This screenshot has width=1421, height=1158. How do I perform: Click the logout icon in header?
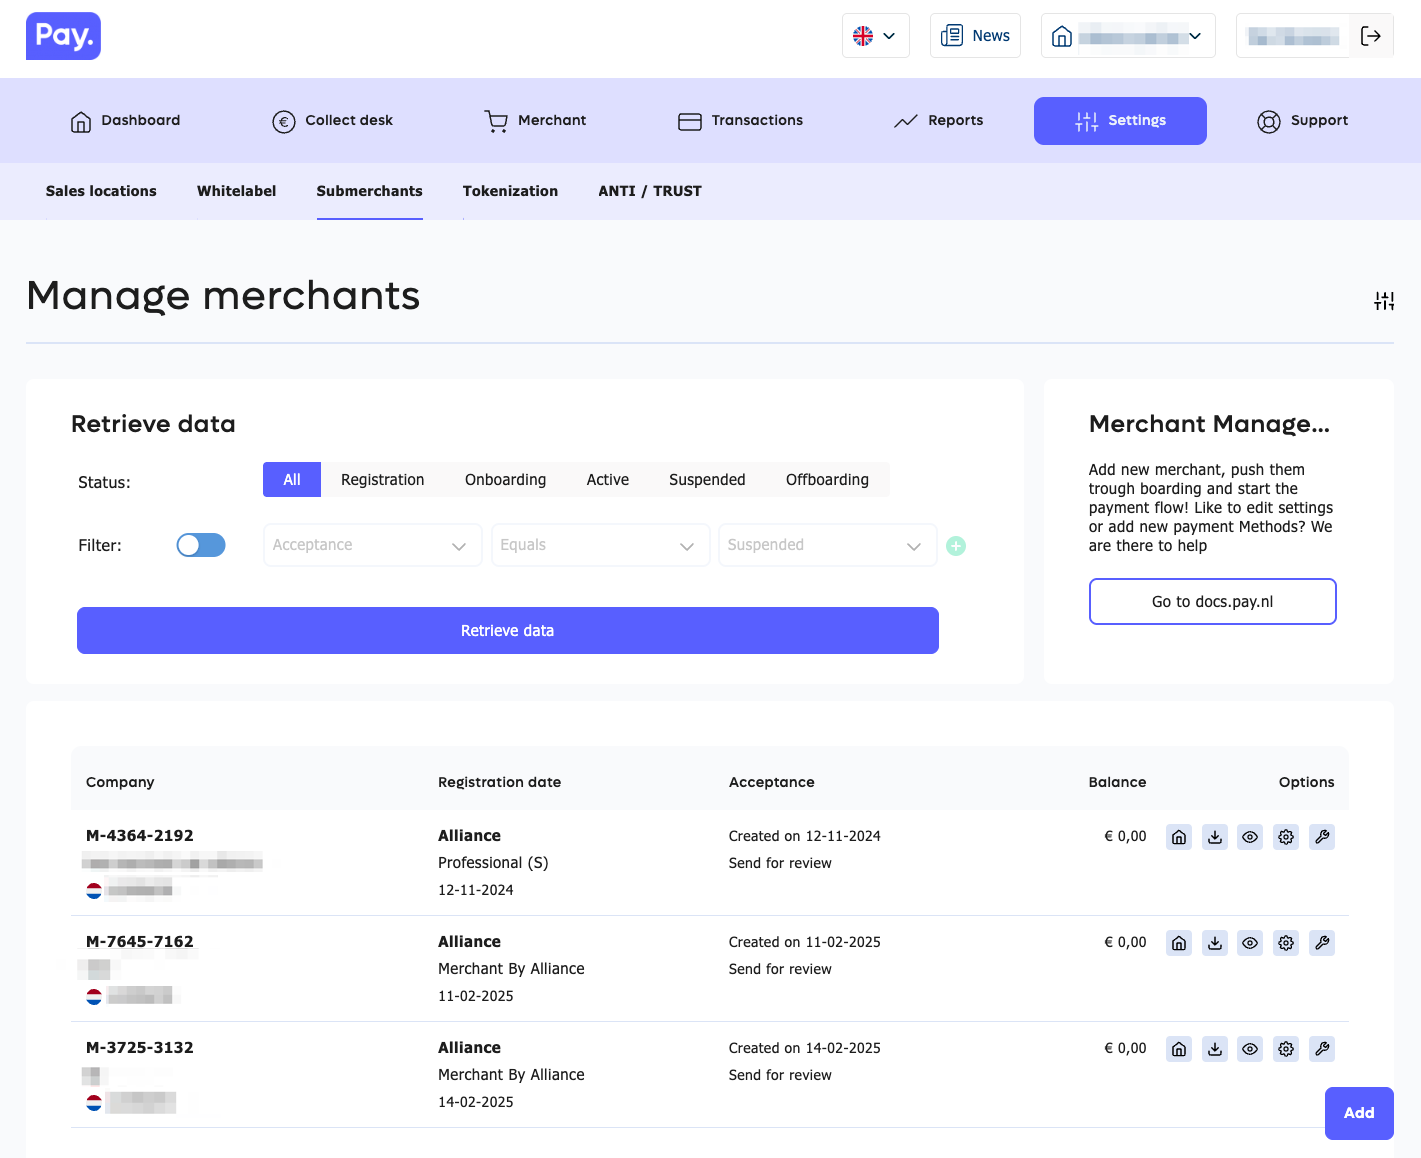tap(1371, 36)
